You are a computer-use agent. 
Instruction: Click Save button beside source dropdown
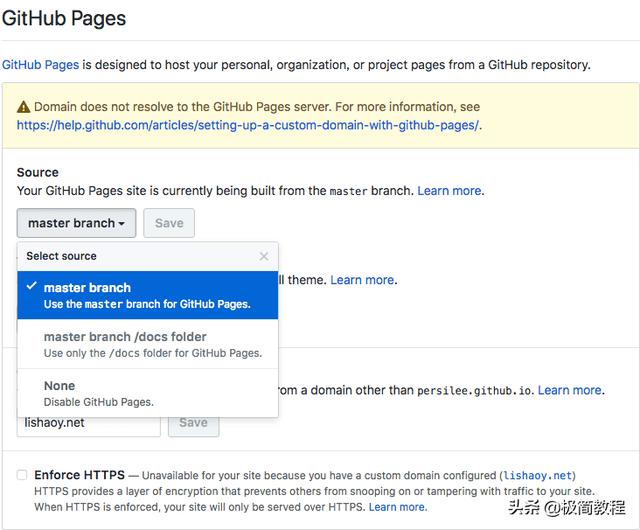[x=169, y=223]
